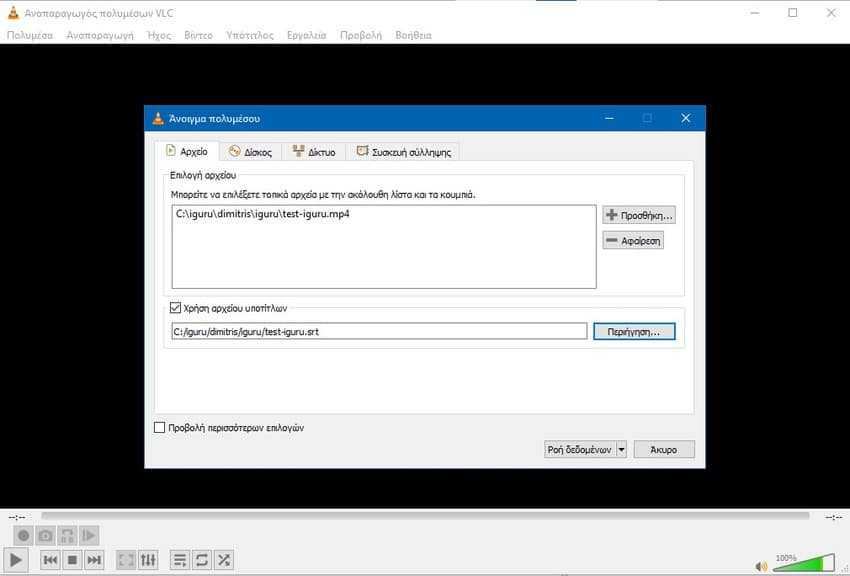This screenshot has height=576, width=850.
Task: Open the Προβολή menu
Action: 361,35
